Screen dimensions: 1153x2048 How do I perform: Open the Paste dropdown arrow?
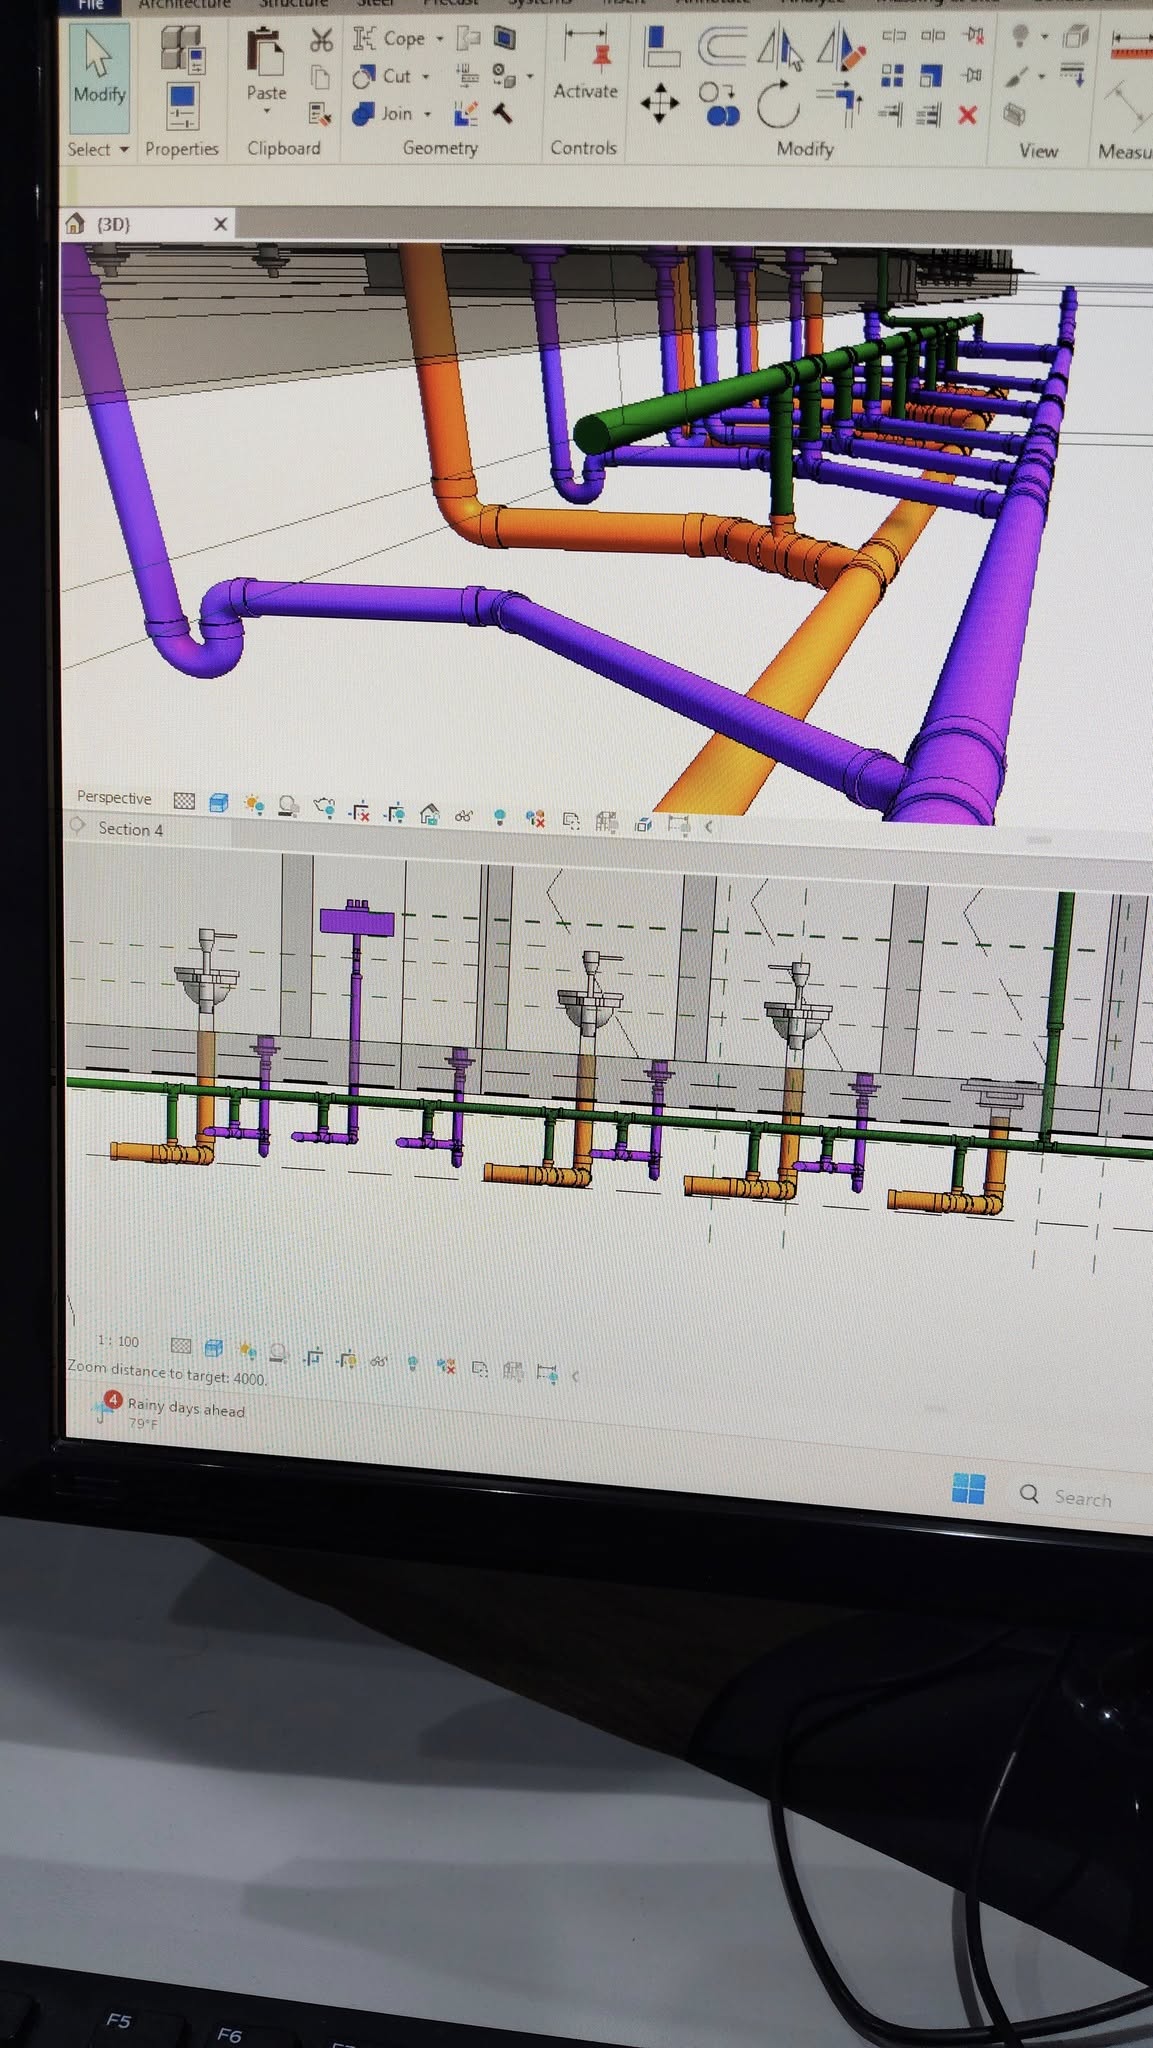[x=266, y=111]
